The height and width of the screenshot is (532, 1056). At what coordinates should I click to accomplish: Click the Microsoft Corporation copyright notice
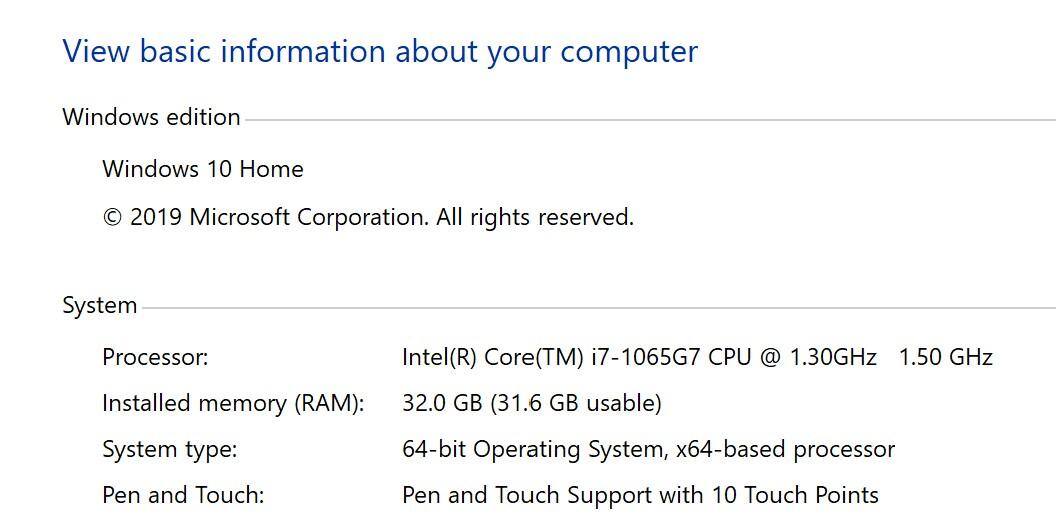368,217
